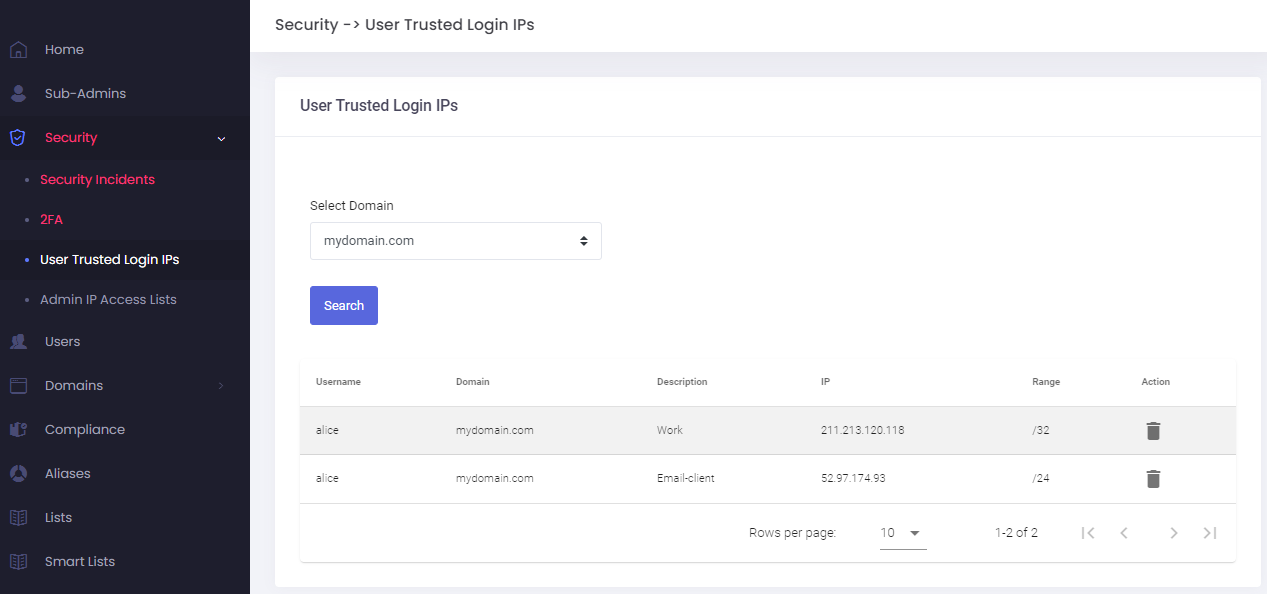
Task: Click the Security shield icon
Action: point(17,137)
